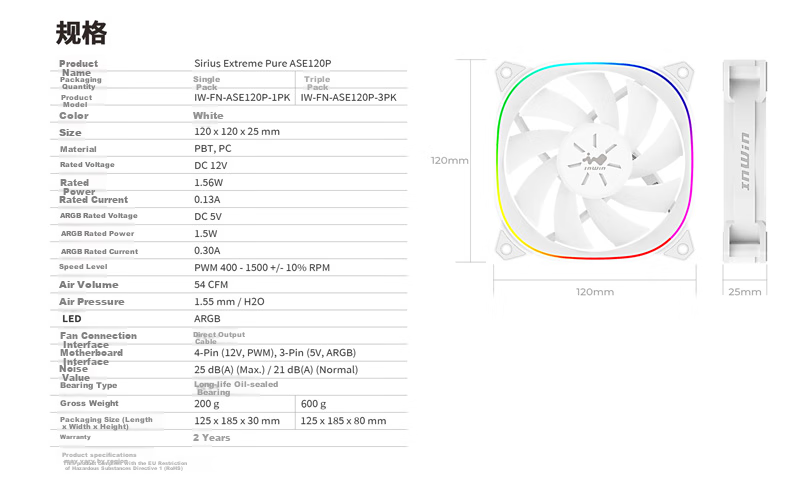The width and height of the screenshot is (790, 487).
Task: Click the RoHS footnote text
Action: point(125,466)
